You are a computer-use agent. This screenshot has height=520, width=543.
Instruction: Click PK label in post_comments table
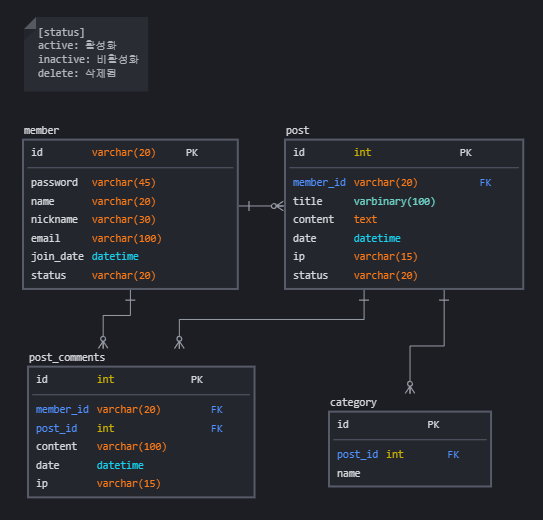point(197,380)
